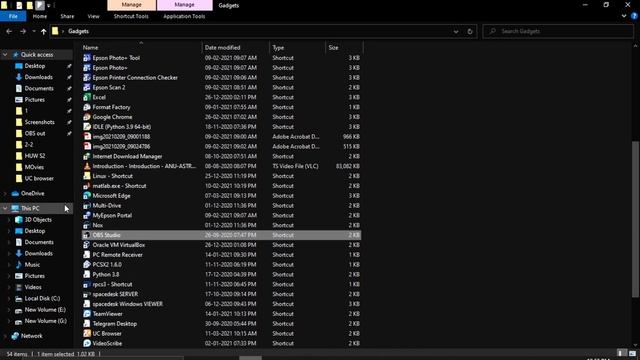The width and height of the screenshot is (640, 360).
Task: Open the Home ribbon tab
Action: 40,16
